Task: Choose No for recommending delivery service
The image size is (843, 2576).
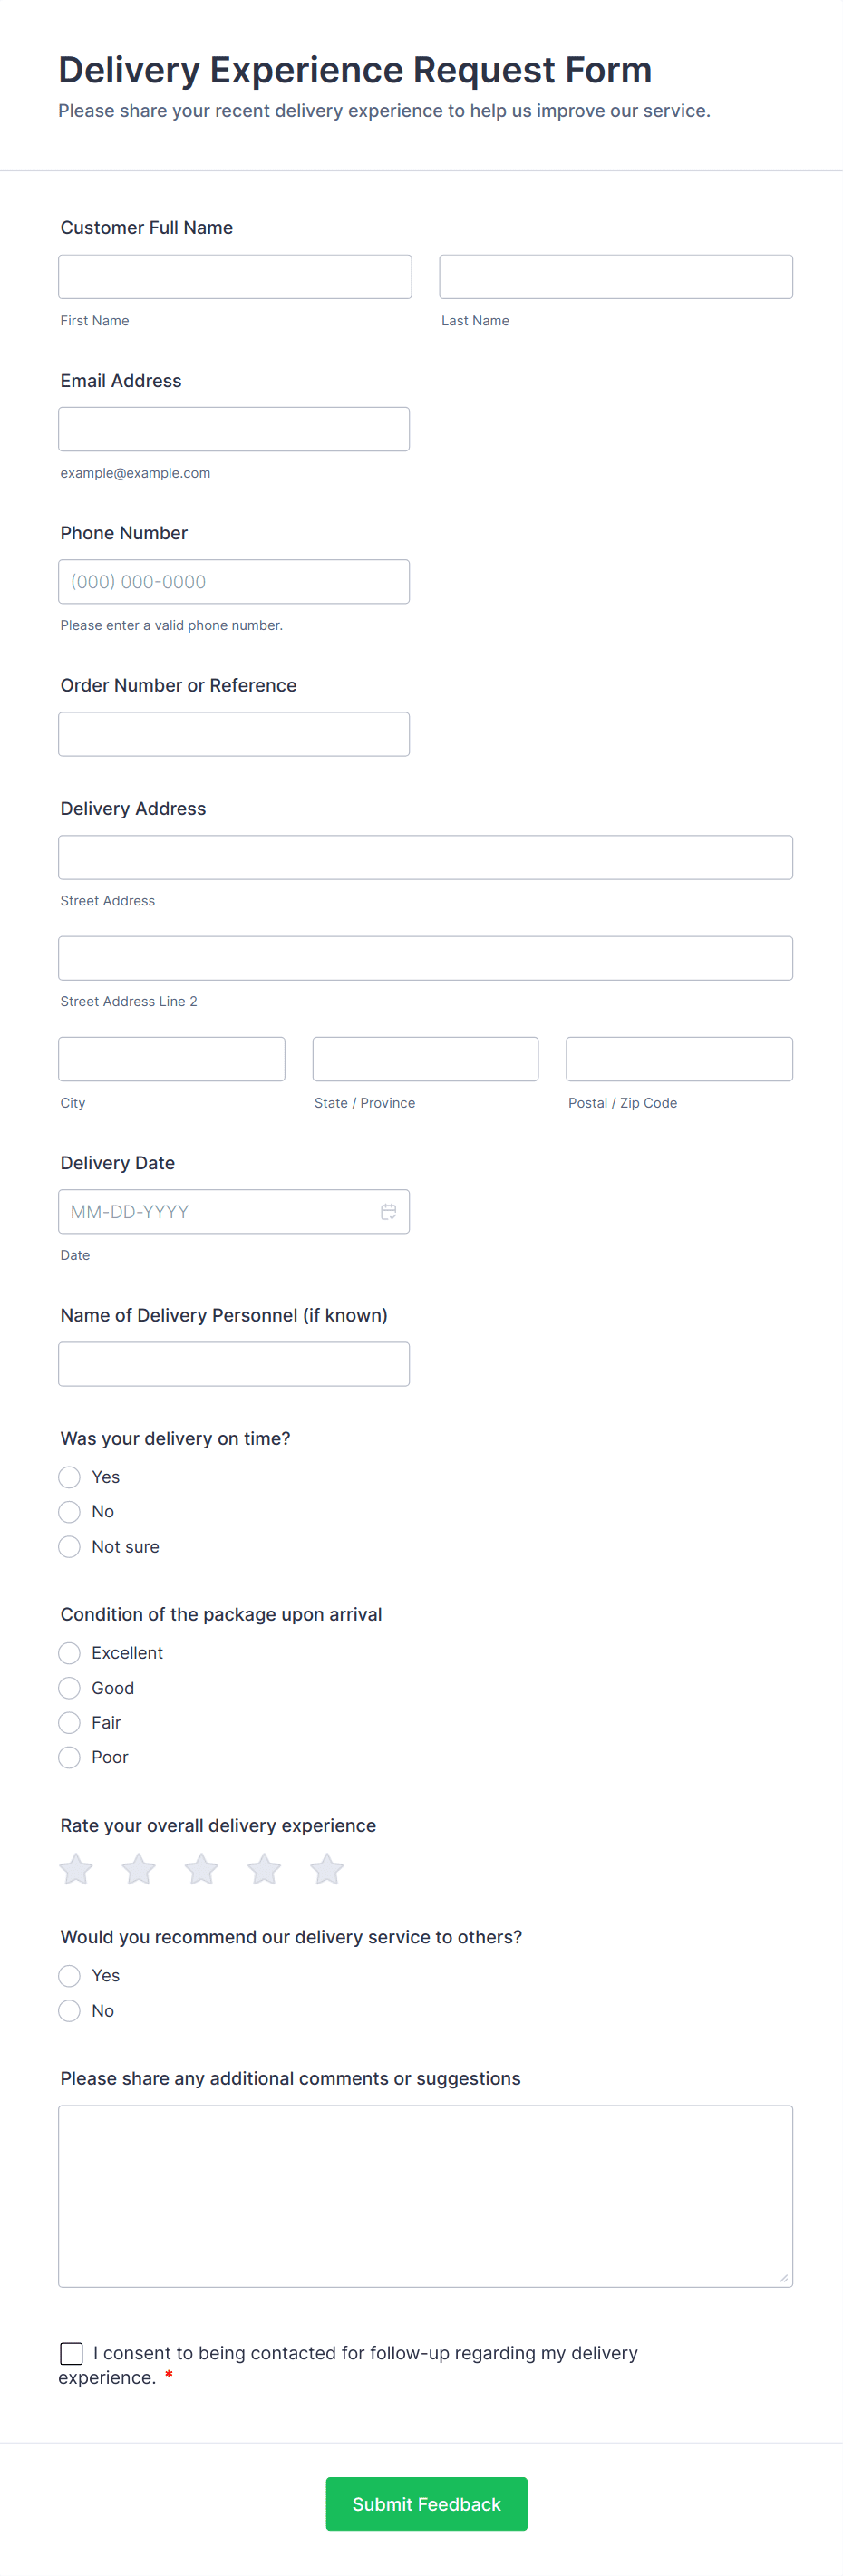Action: click(70, 2010)
